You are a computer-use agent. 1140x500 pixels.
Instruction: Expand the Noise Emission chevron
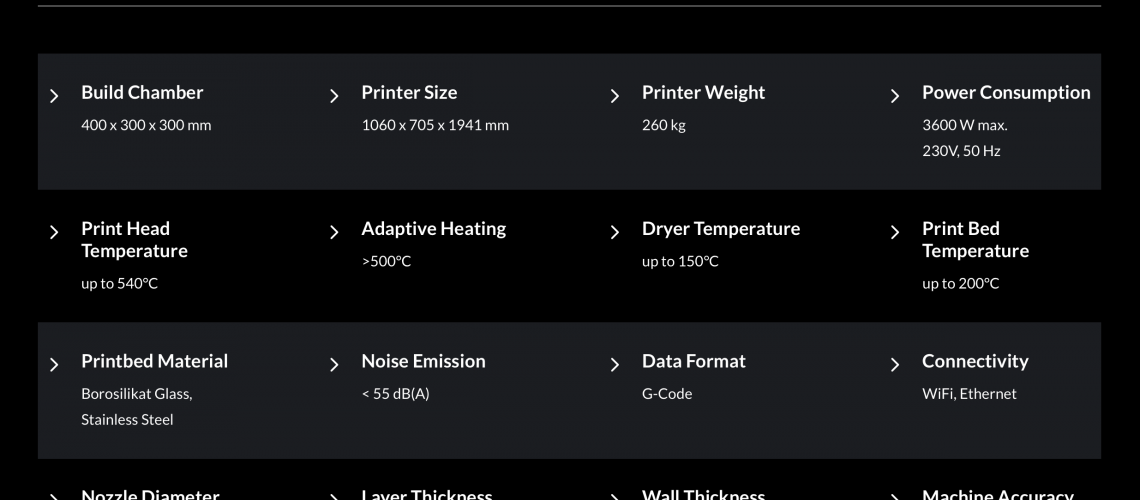pos(334,365)
